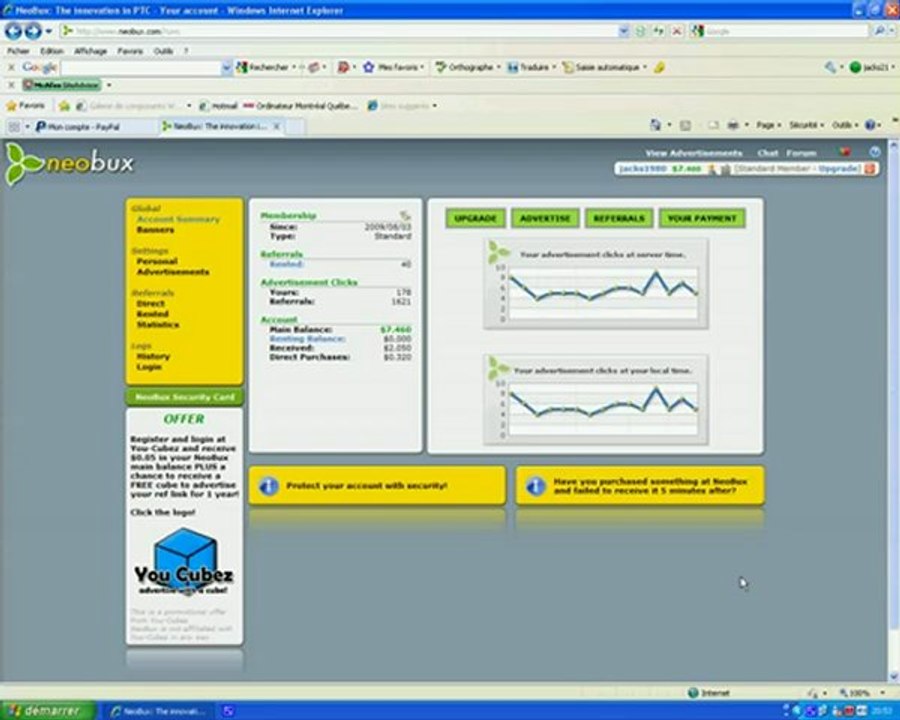This screenshot has width=900, height=720.
Task: Click the Neobux Security Card button
Action: coord(184,397)
